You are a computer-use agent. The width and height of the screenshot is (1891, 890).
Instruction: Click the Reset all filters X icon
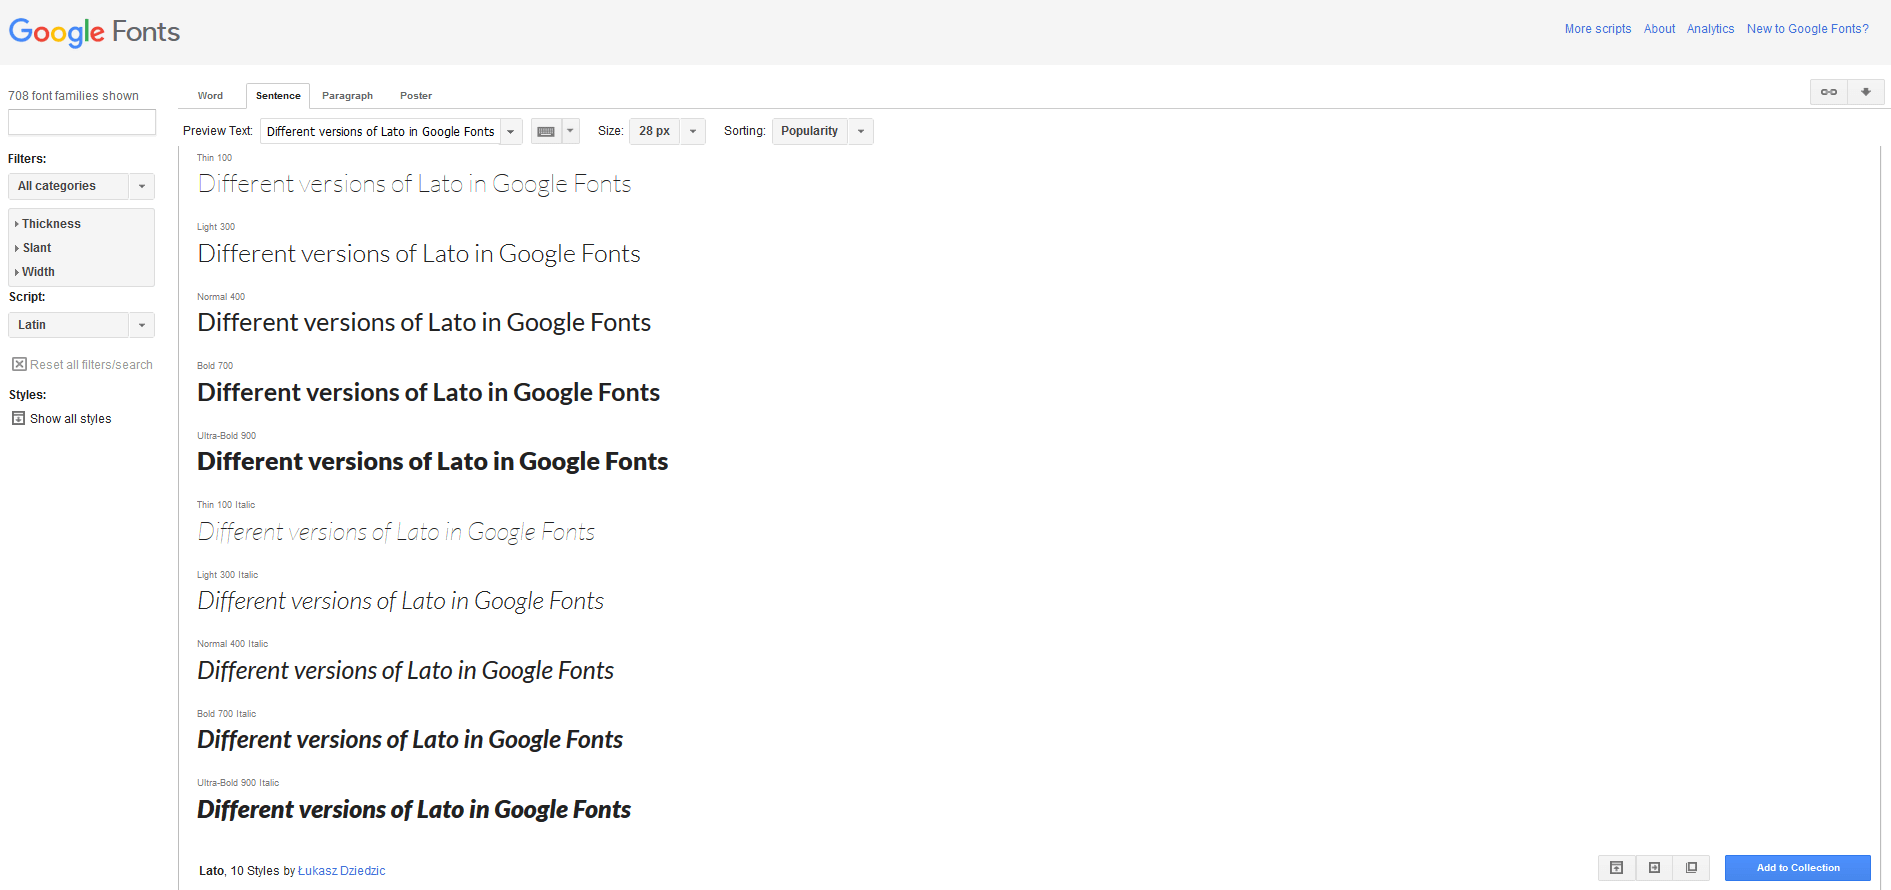click(x=19, y=364)
